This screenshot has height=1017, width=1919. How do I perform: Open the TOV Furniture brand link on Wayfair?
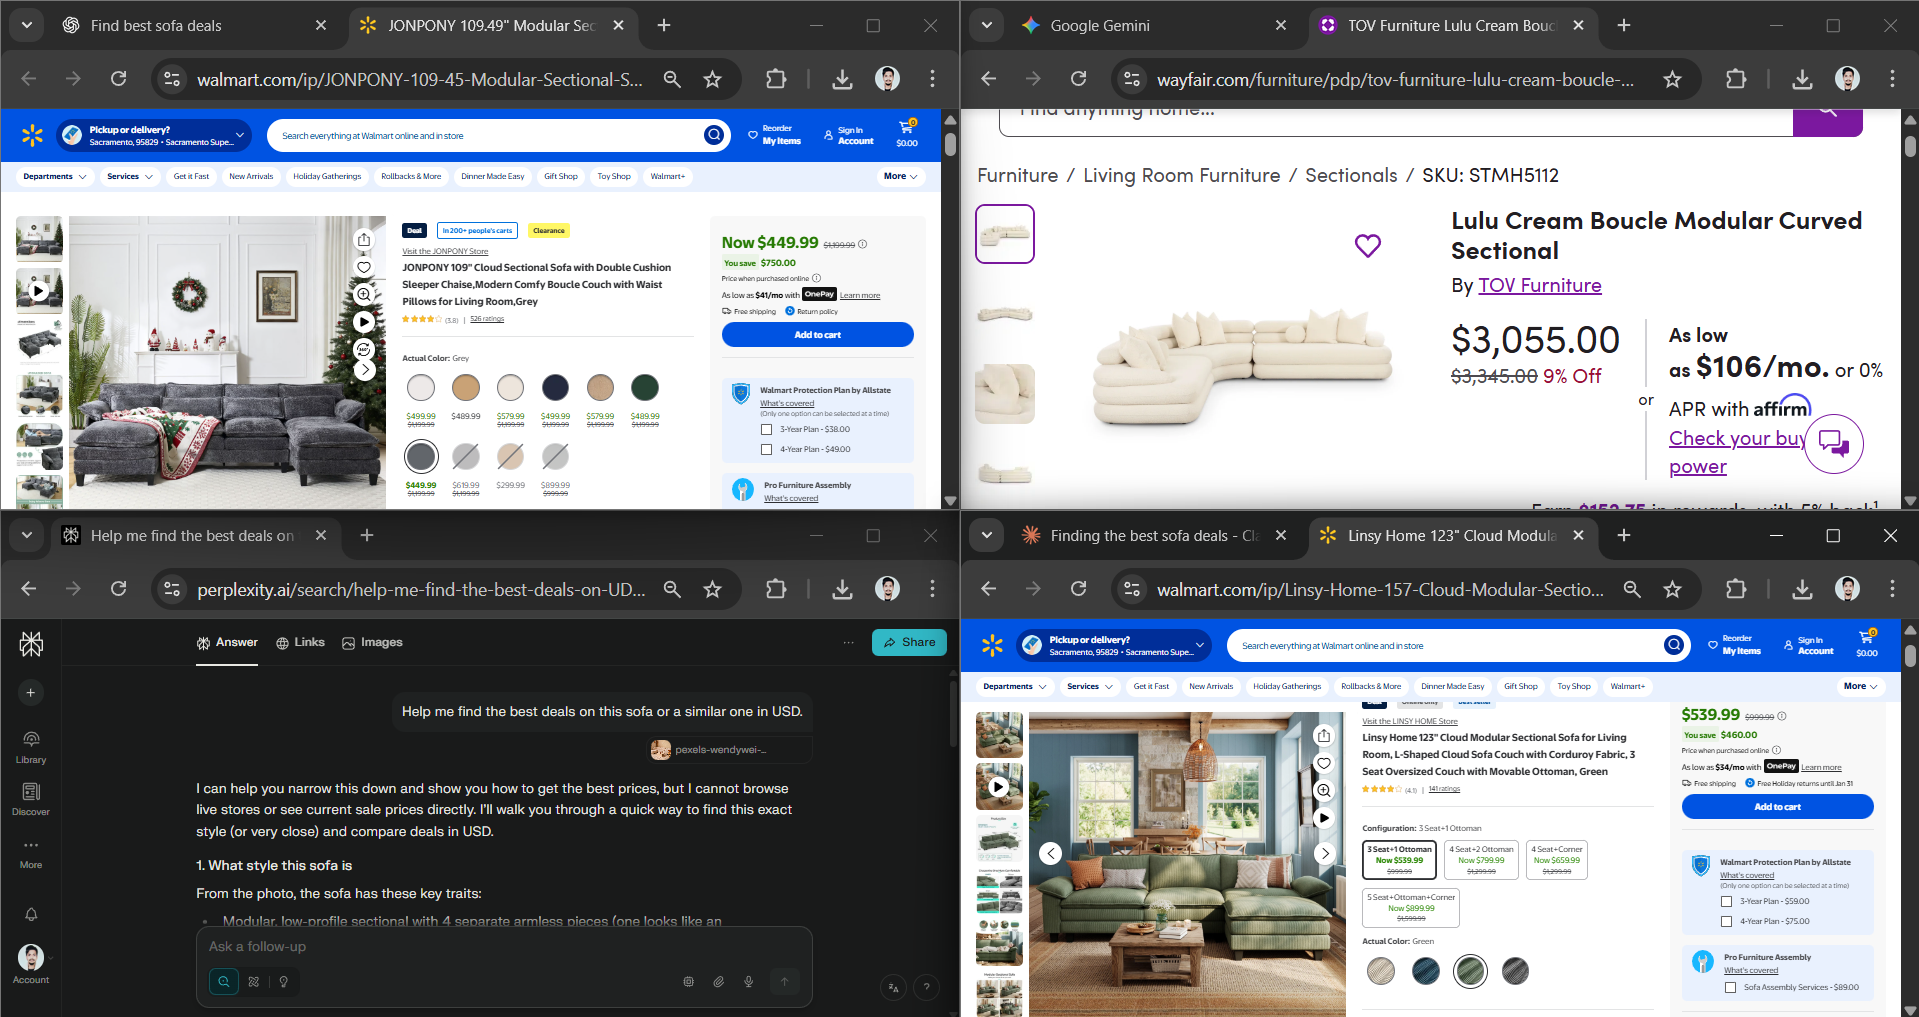point(1539,285)
